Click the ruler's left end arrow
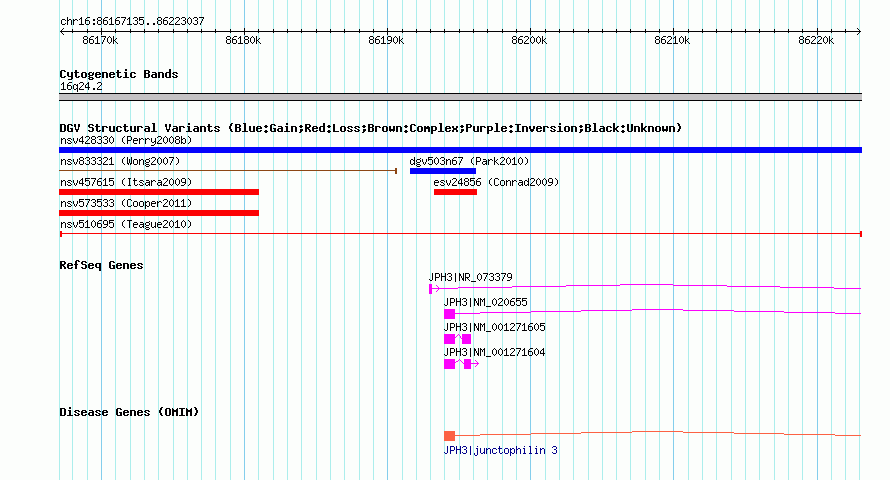This screenshot has width=890, height=480. pos(62,31)
